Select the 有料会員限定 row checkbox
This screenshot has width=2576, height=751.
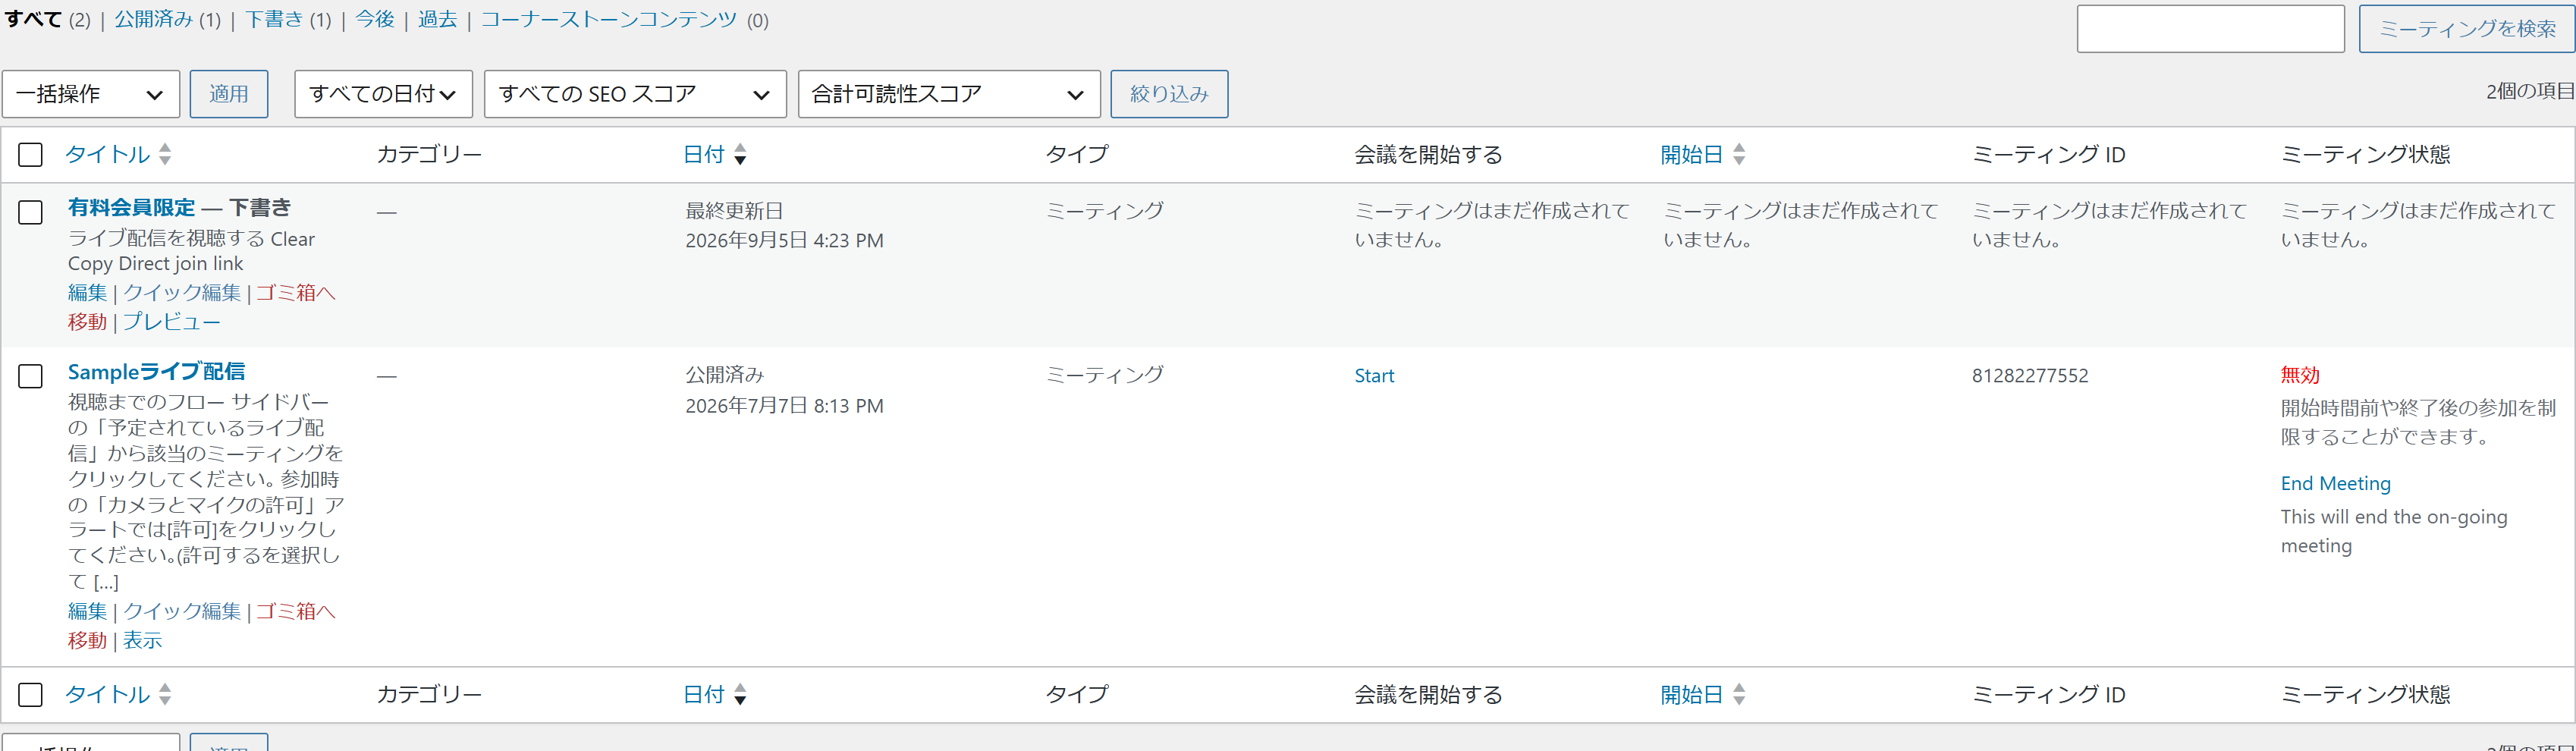31,212
